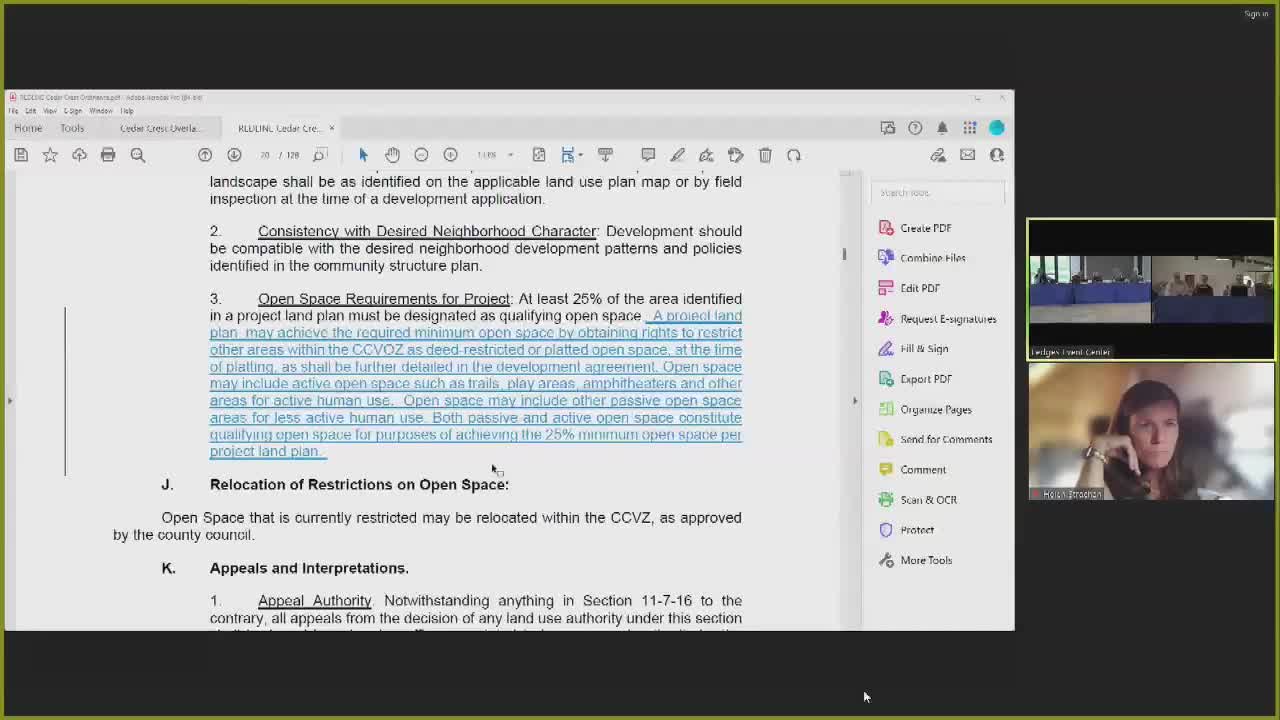Expand the scrolling mode dropdown arrow
Viewport: 1280px width, 720px height.
pyautogui.click(x=580, y=155)
